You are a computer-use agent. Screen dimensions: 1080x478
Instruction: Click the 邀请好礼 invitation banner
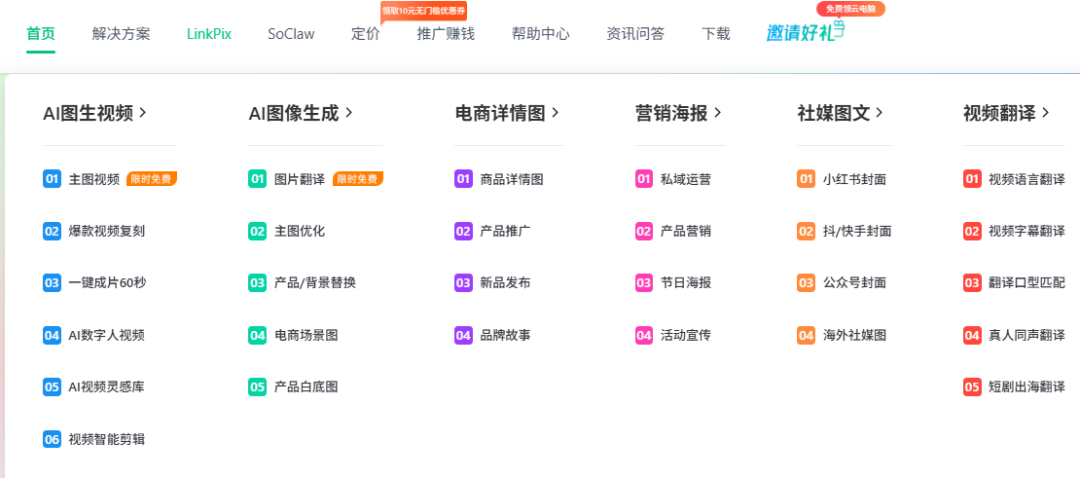[805, 32]
